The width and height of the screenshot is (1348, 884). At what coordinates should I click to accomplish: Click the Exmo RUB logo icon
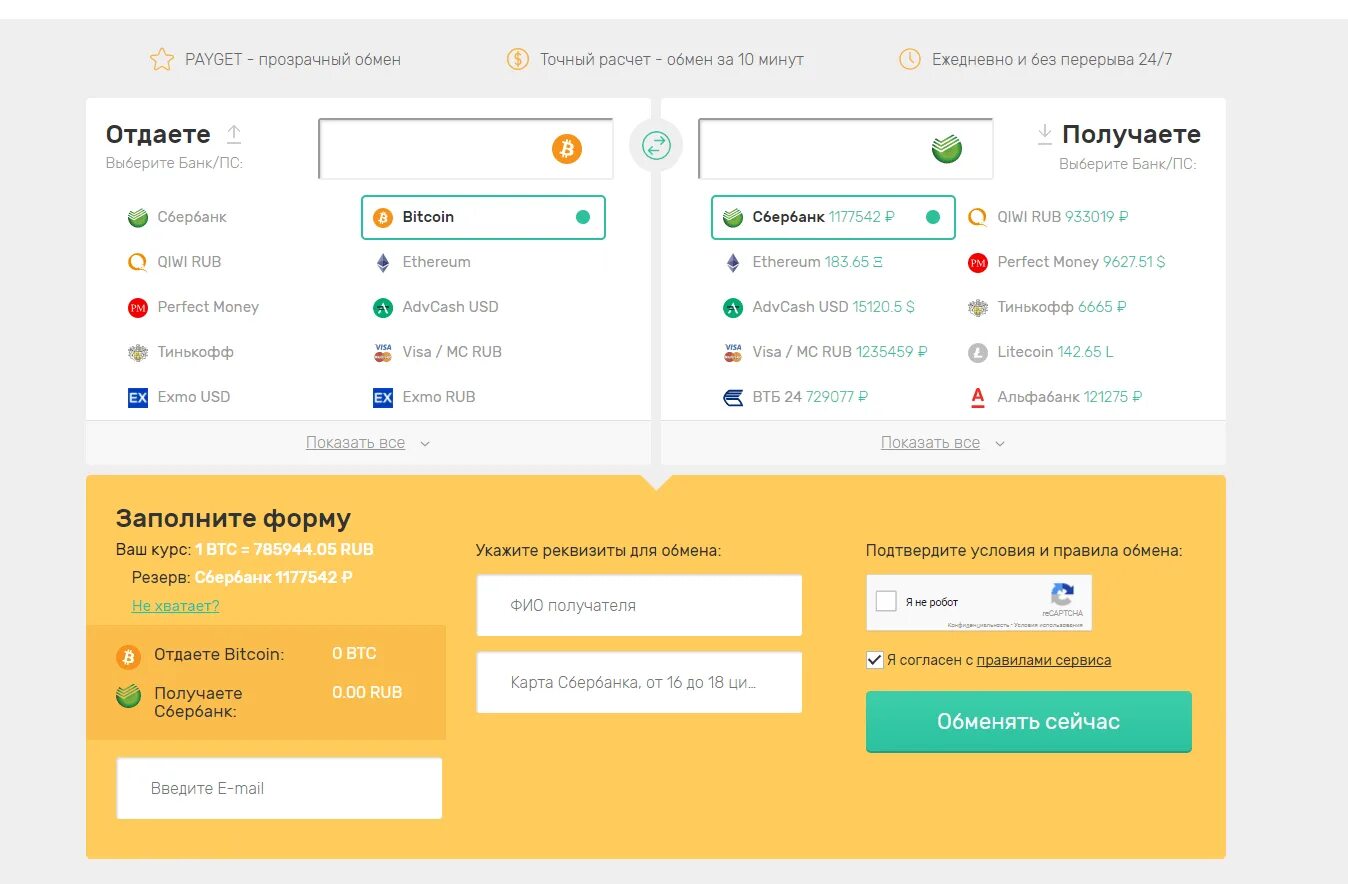[x=383, y=397]
